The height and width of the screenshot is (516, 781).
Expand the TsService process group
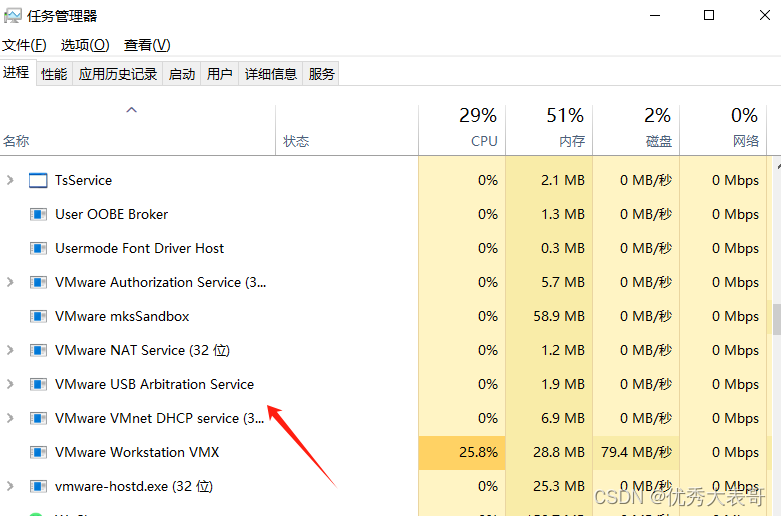(10, 180)
